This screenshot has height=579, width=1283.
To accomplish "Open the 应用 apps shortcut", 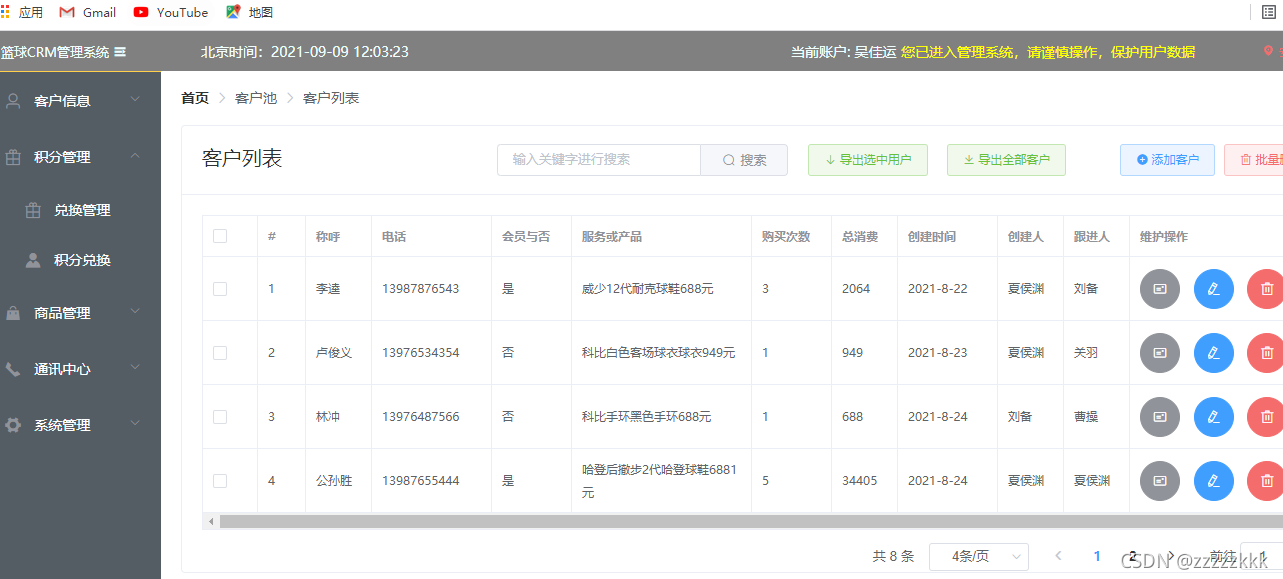I will 22,12.
